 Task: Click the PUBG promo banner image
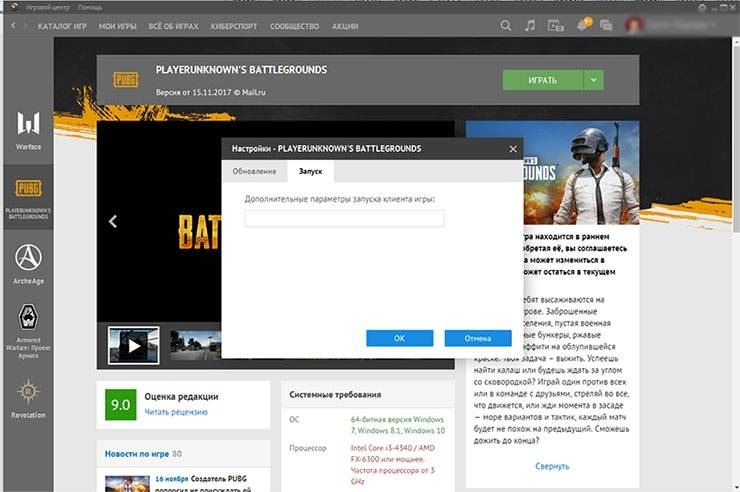click(581, 173)
